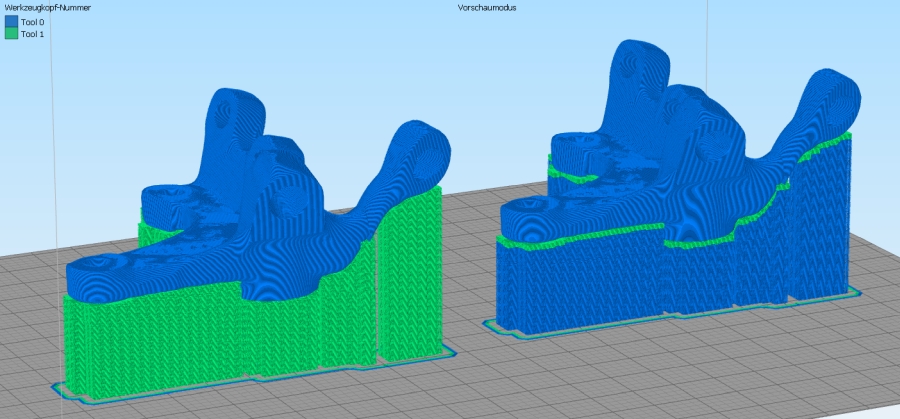Select the left model with green supports
900x419 pixels.
(x=255, y=247)
